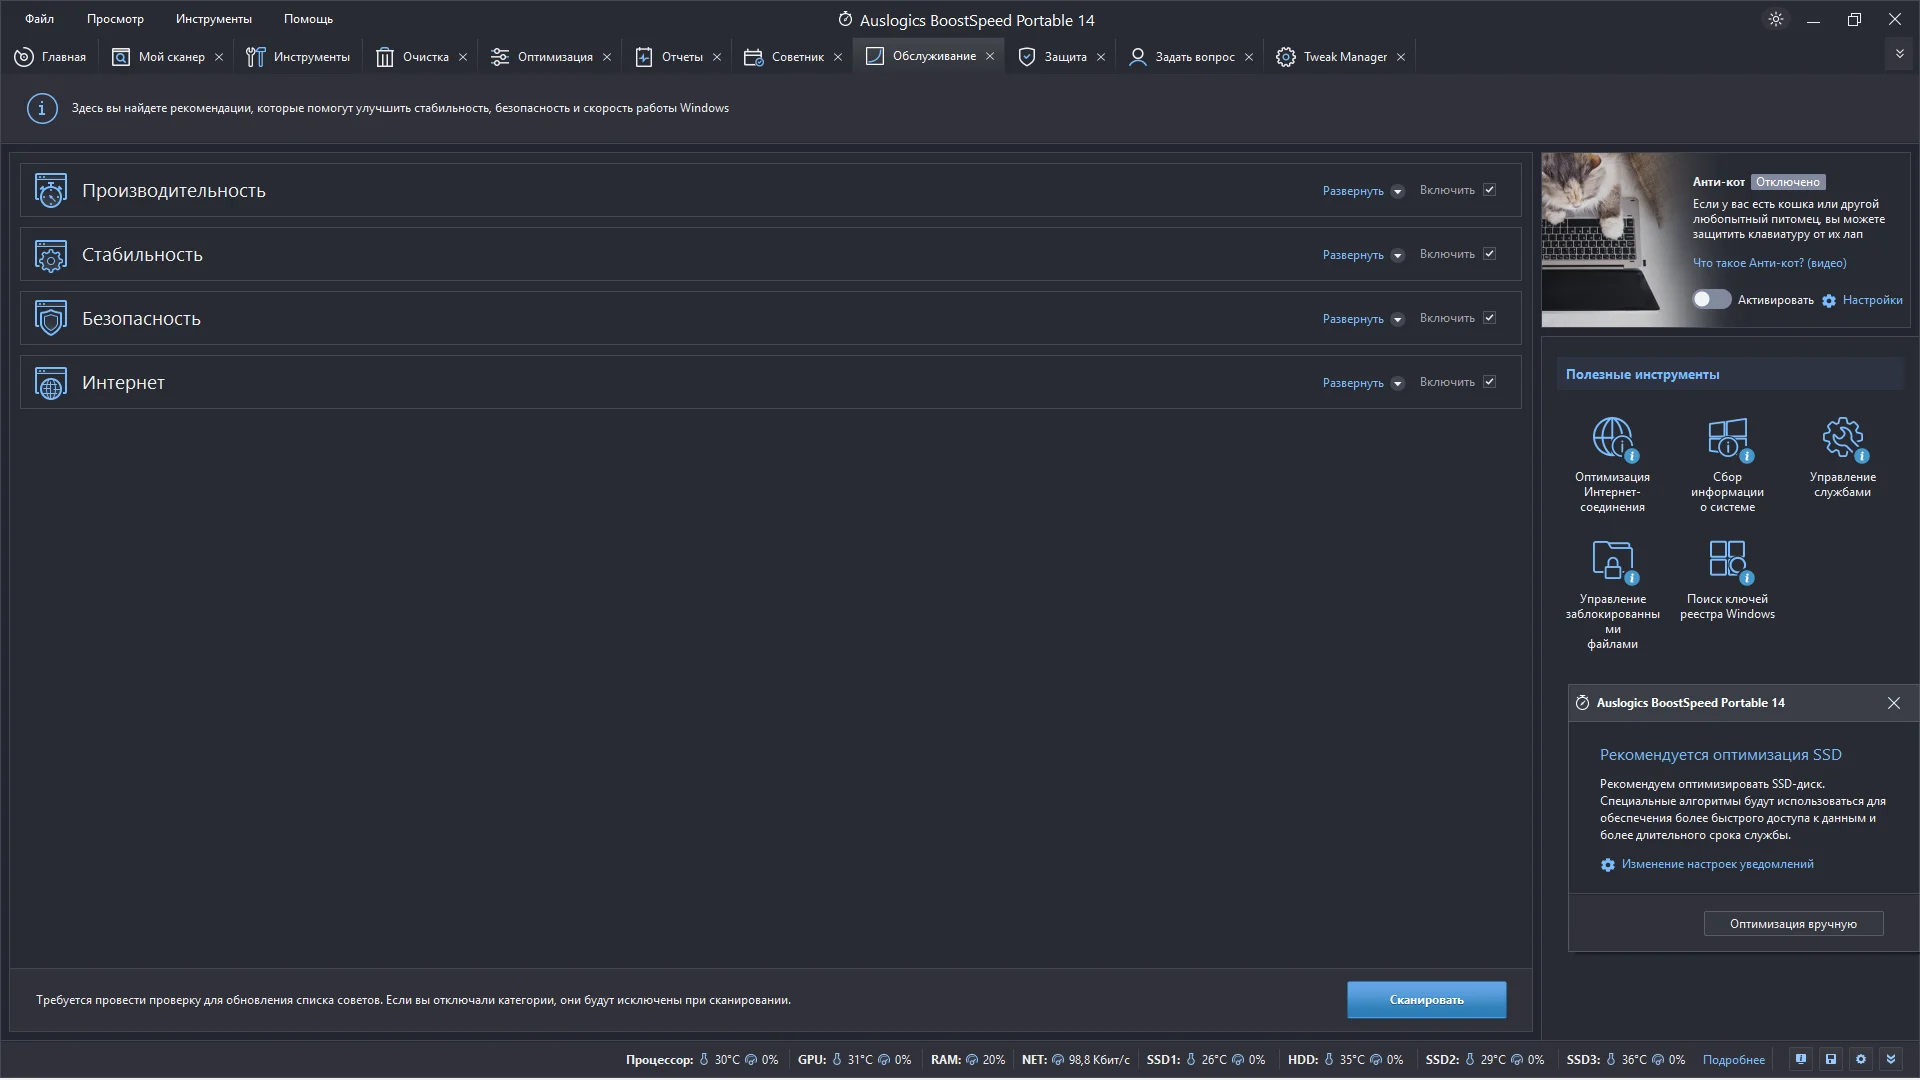Click the HDD 35°C status entry
Screen dimensions: 1920x1080
[1345, 1060]
